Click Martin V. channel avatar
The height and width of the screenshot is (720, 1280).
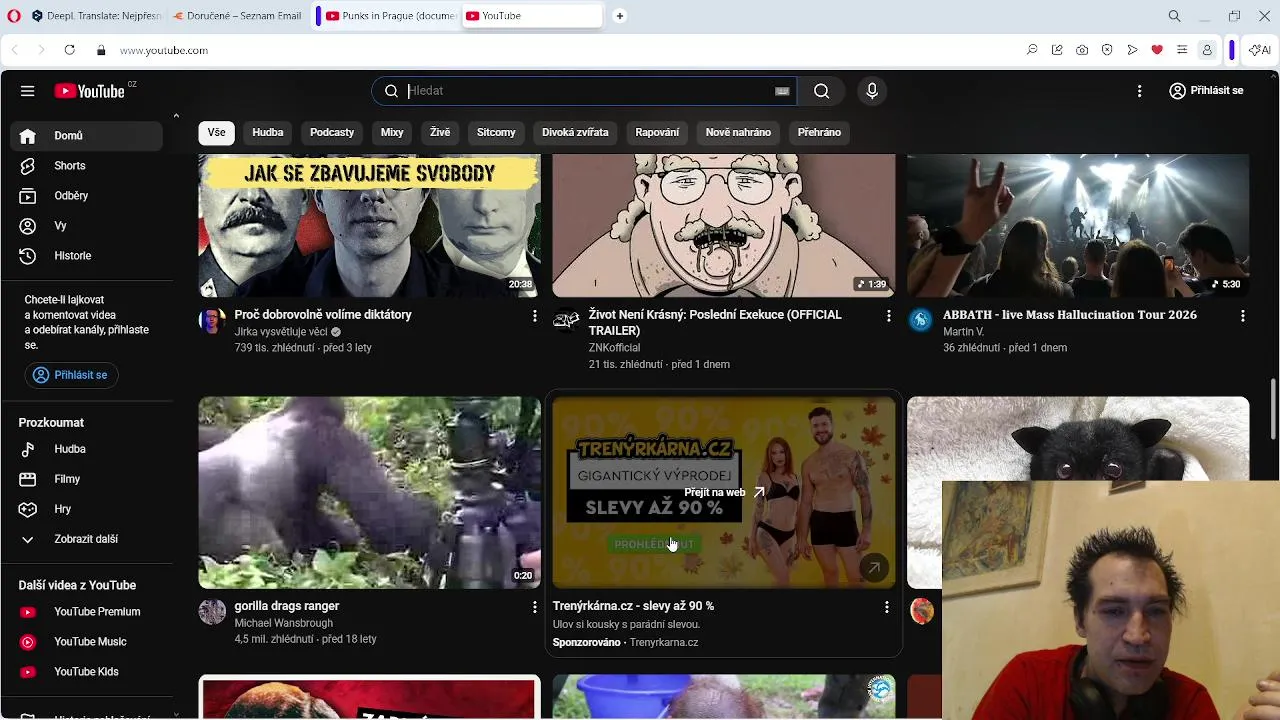[920, 320]
